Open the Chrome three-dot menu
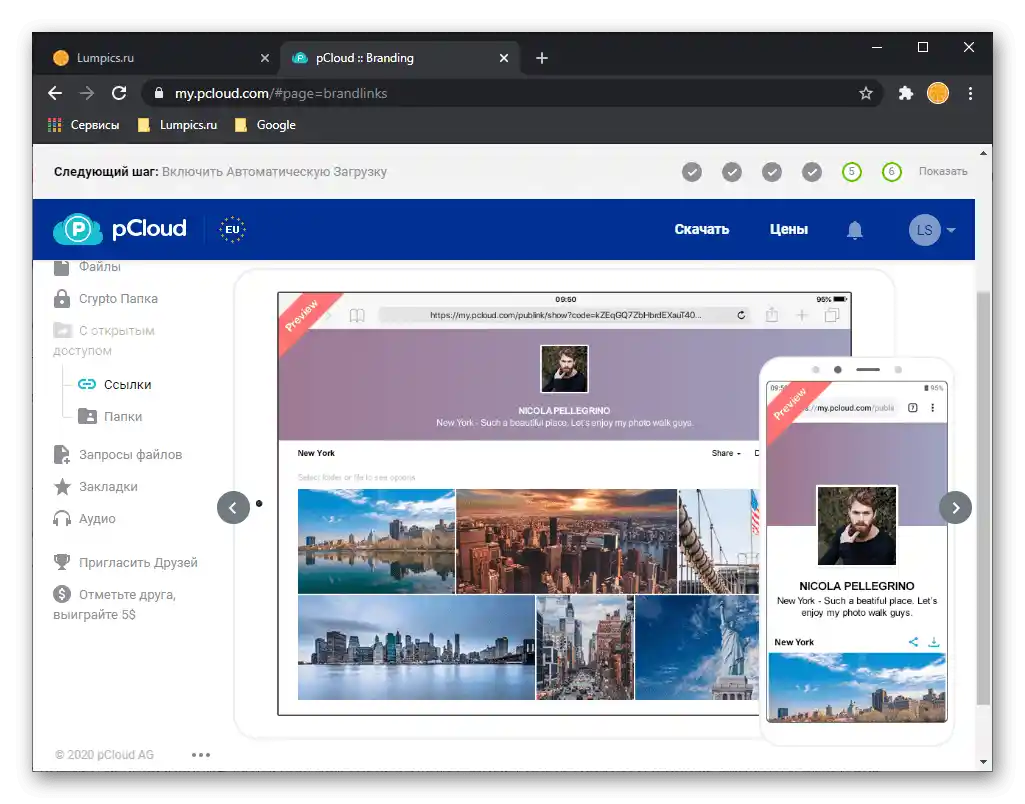Viewport: 1025px width, 804px height. [971, 93]
